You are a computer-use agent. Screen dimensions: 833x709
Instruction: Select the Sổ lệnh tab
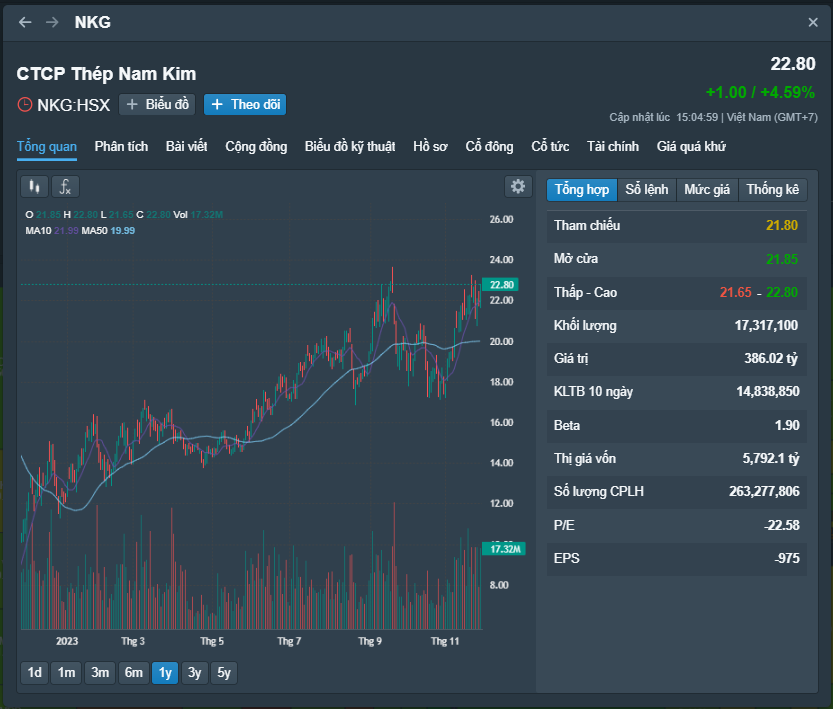pos(647,190)
